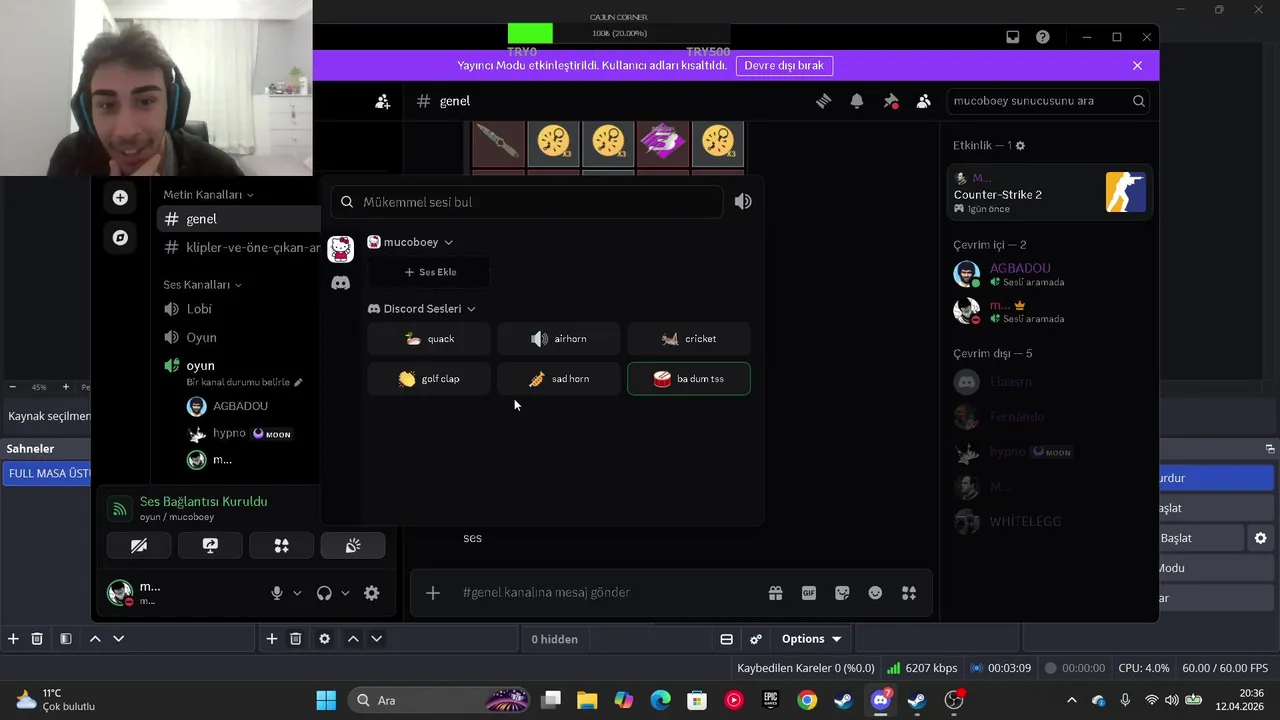
Task: Open OBS source properties gear icon
Action: (x=324, y=639)
